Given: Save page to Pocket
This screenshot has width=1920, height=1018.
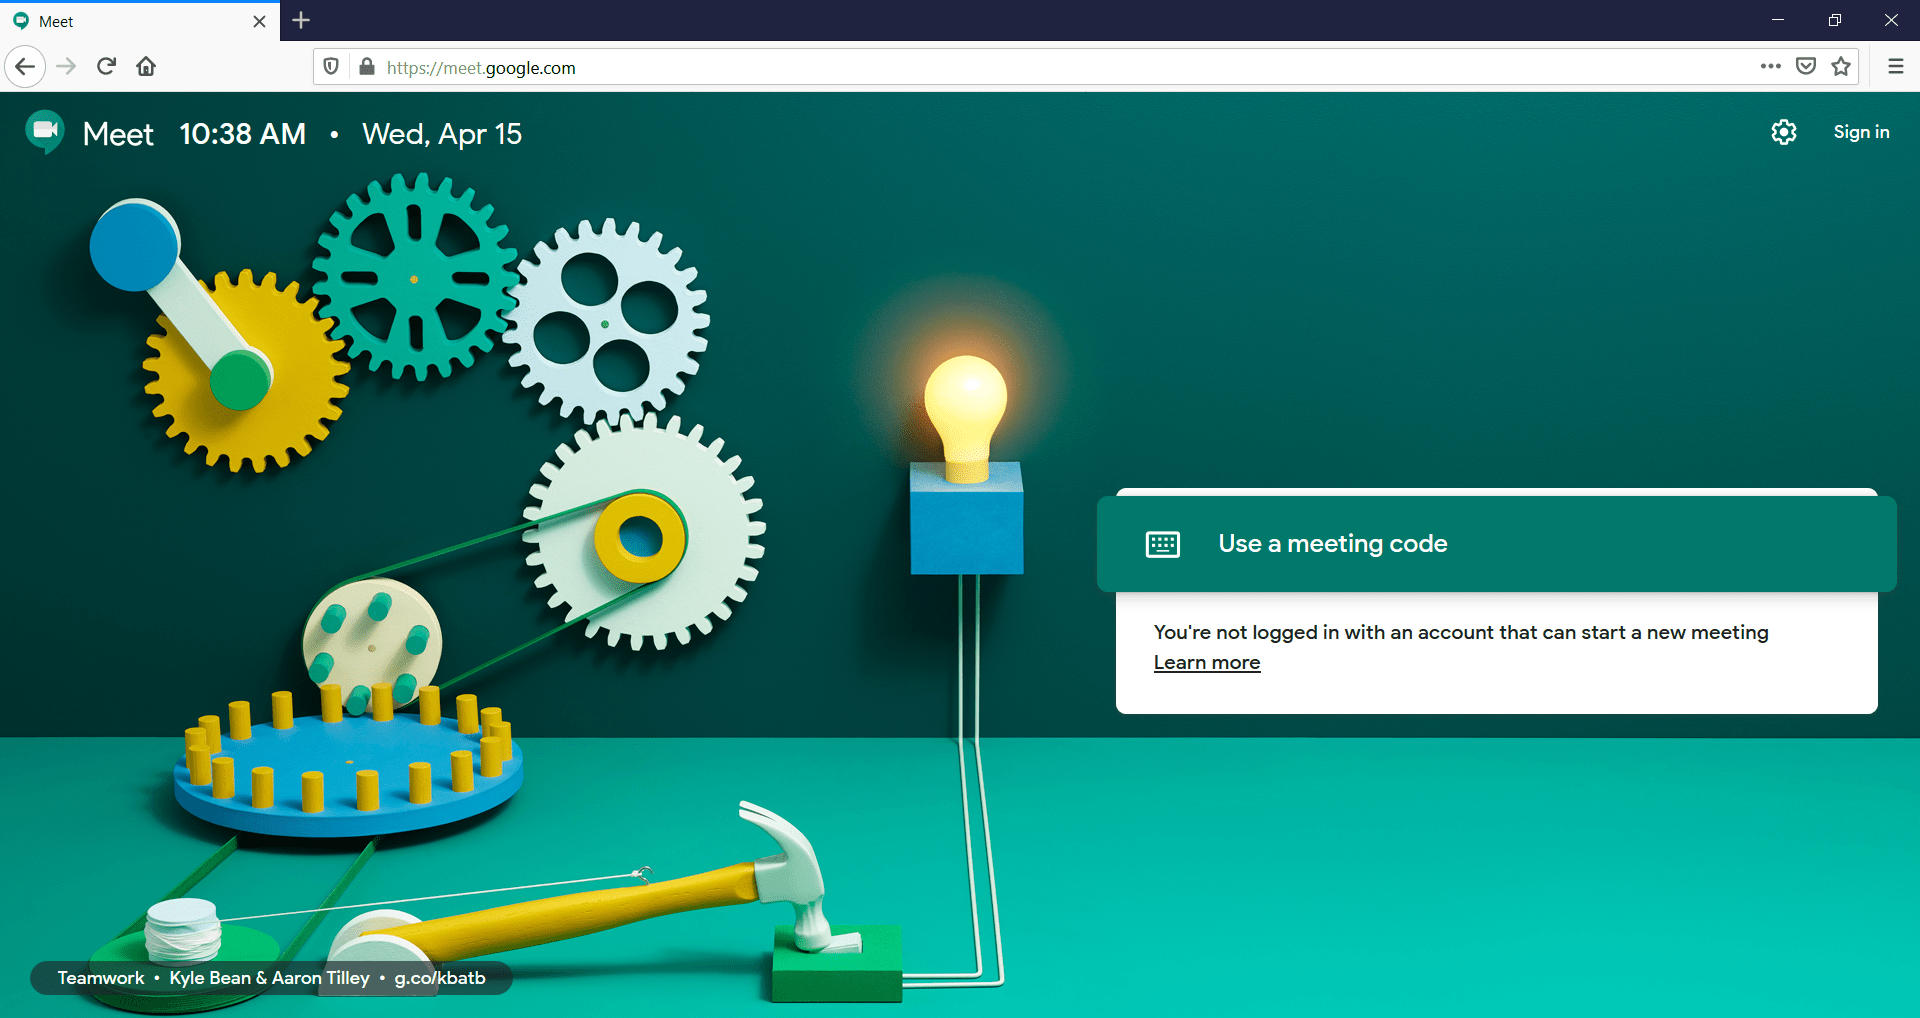Looking at the screenshot, I should (x=1806, y=67).
